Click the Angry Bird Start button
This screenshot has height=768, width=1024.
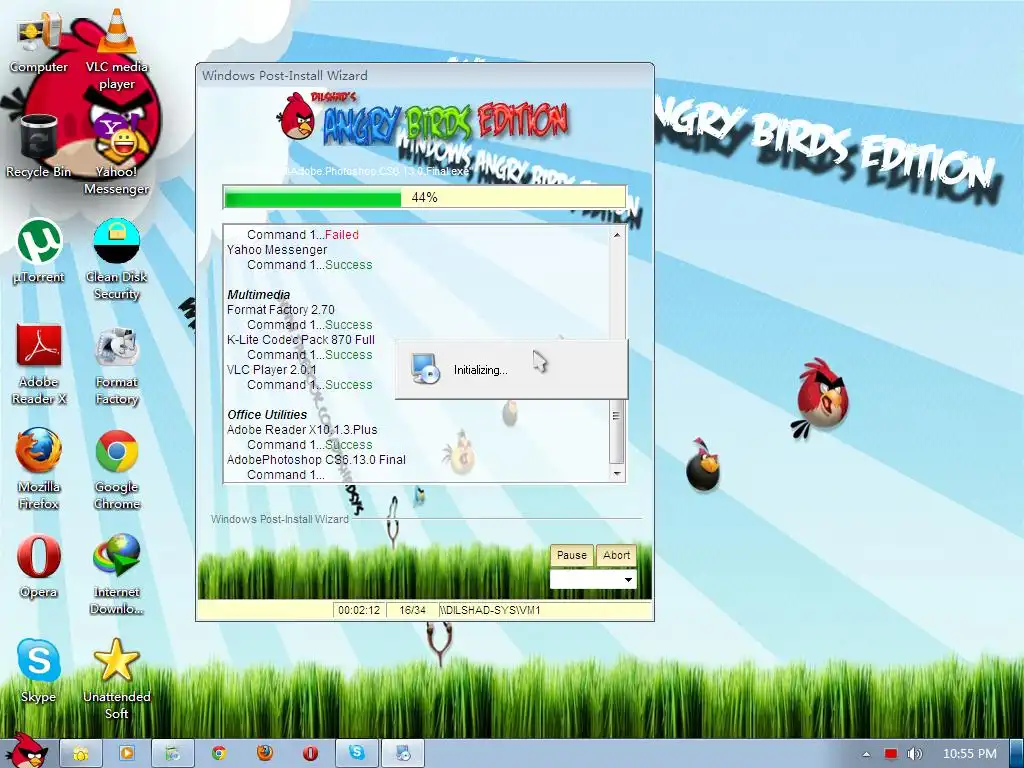[x=26, y=751]
